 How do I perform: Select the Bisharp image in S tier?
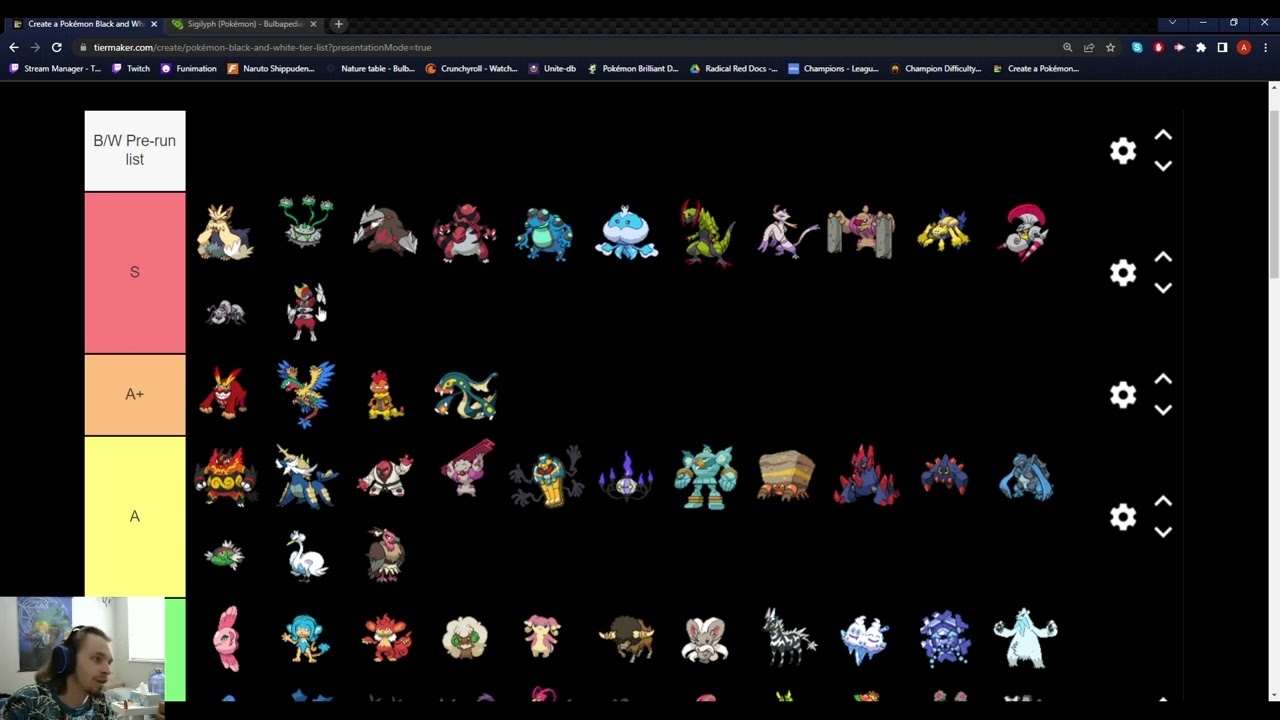coord(306,312)
